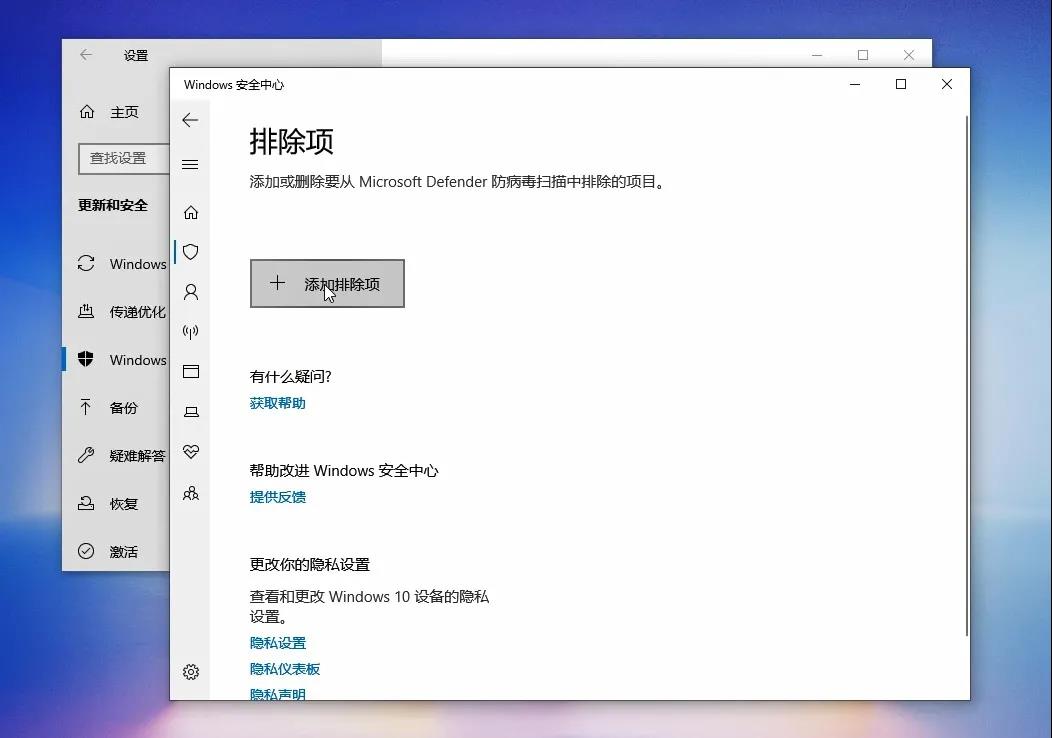Screen dimensions: 1052x738
Task: Open the 获取帮助 link
Action: [278, 403]
